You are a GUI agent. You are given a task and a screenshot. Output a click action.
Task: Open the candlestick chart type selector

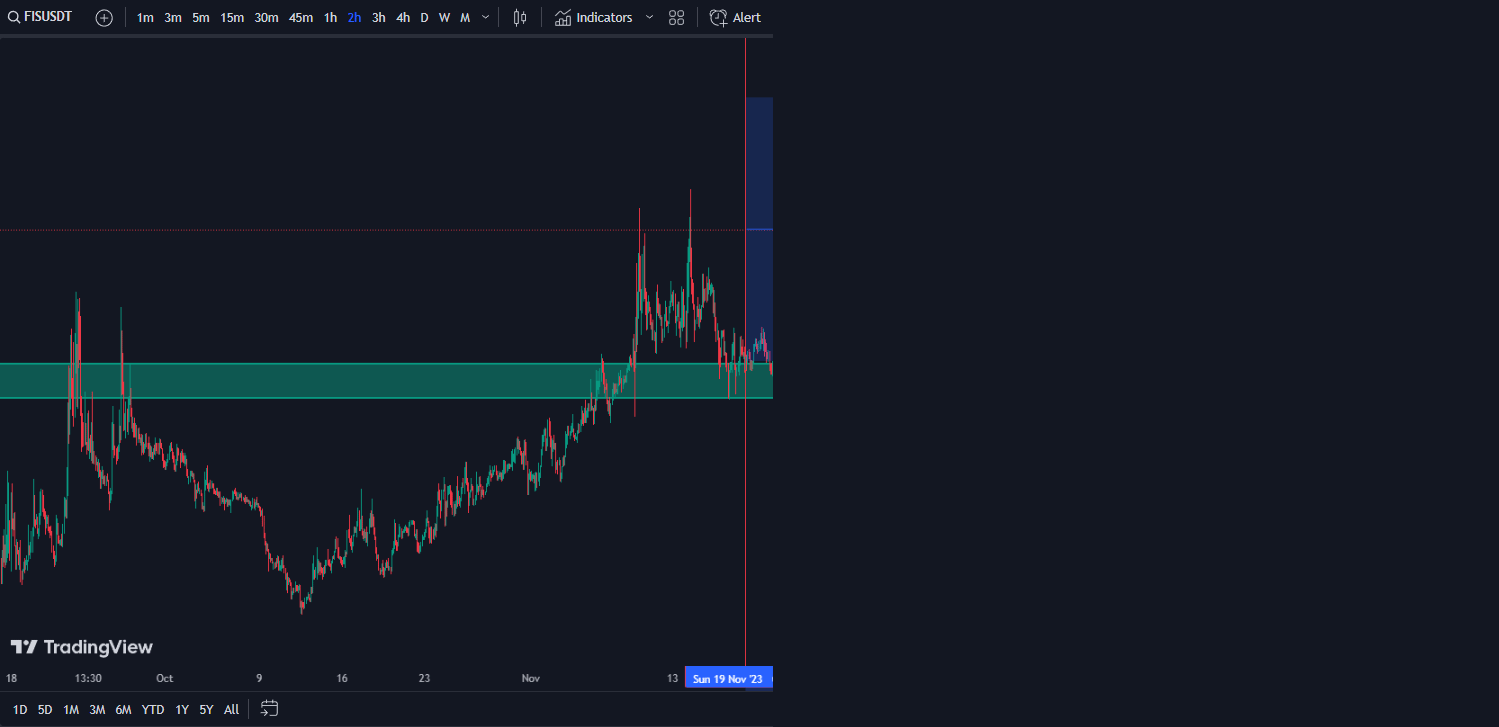[519, 18]
